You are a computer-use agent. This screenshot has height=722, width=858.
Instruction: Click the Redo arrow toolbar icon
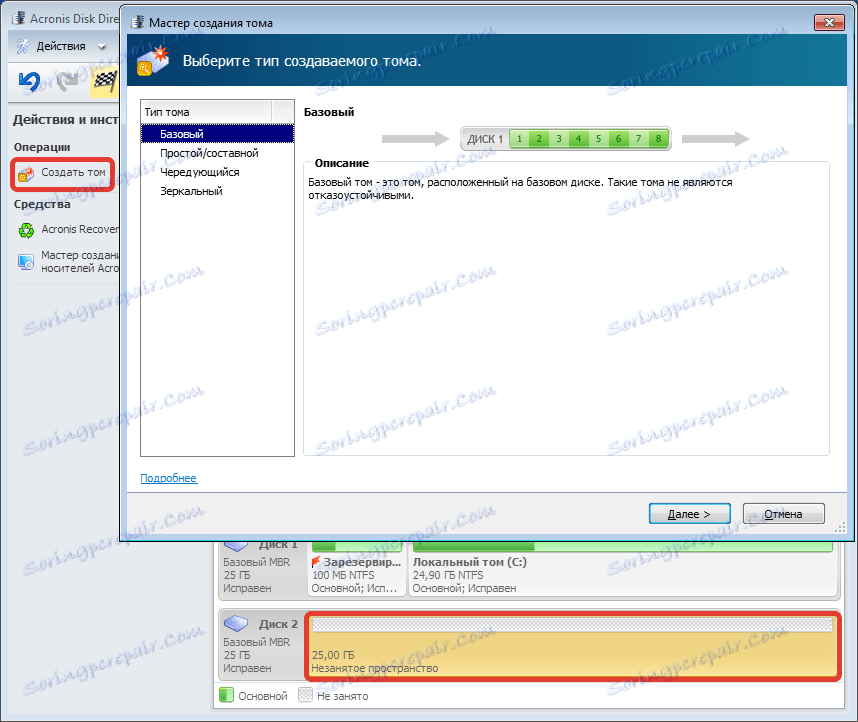[68, 82]
